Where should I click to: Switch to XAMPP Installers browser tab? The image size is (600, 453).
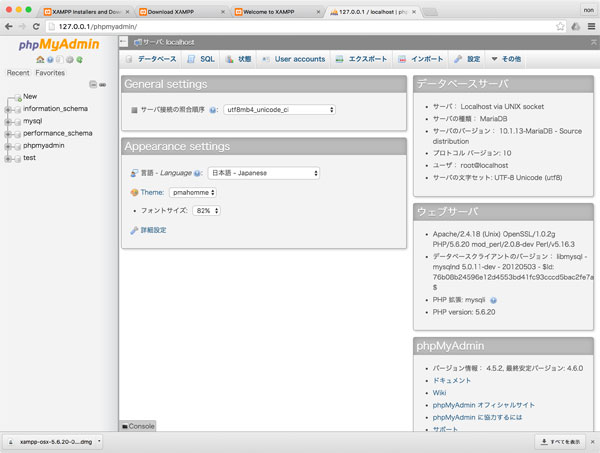(x=86, y=12)
